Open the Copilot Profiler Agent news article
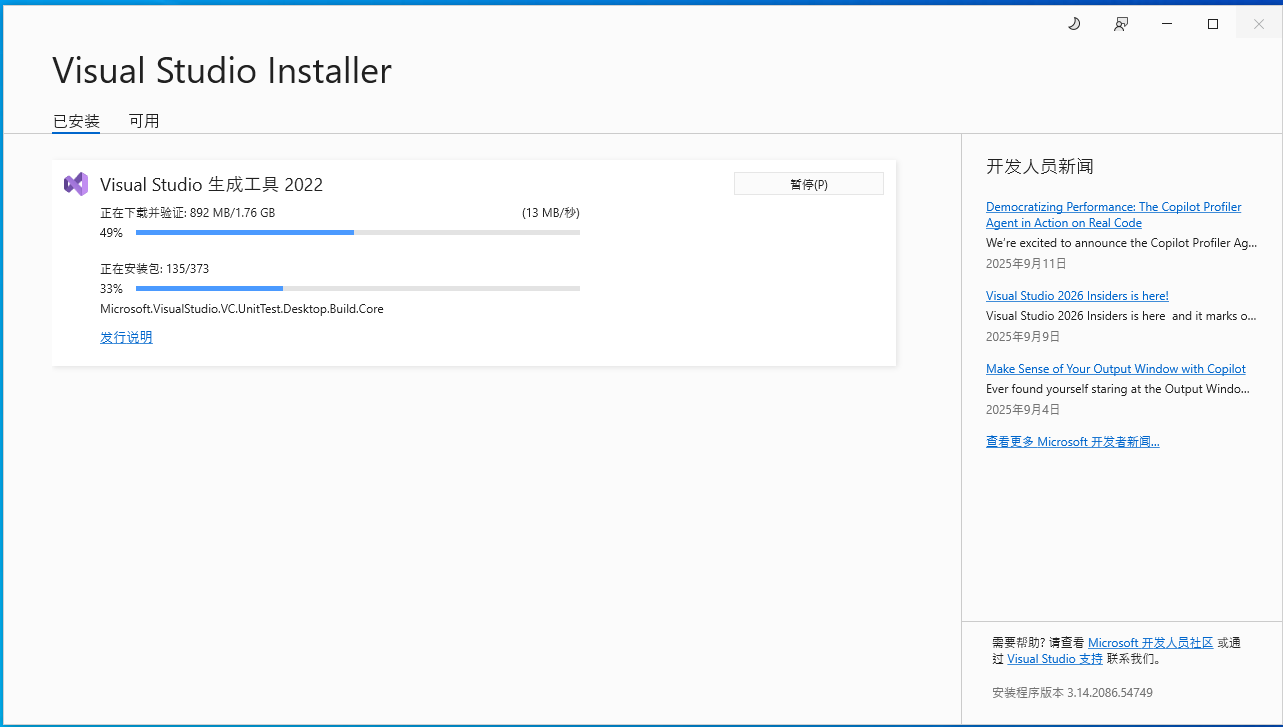The height and width of the screenshot is (727, 1283). 1113,215
